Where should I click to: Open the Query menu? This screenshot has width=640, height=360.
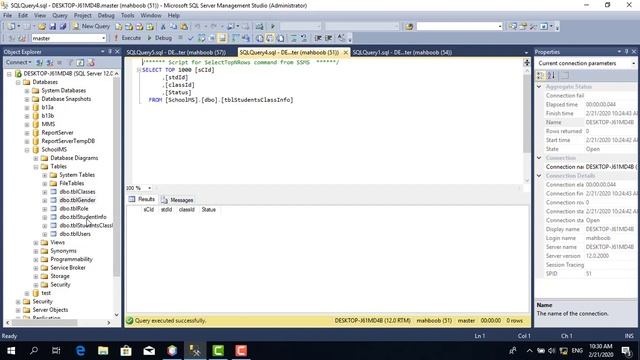pos(60,16)
